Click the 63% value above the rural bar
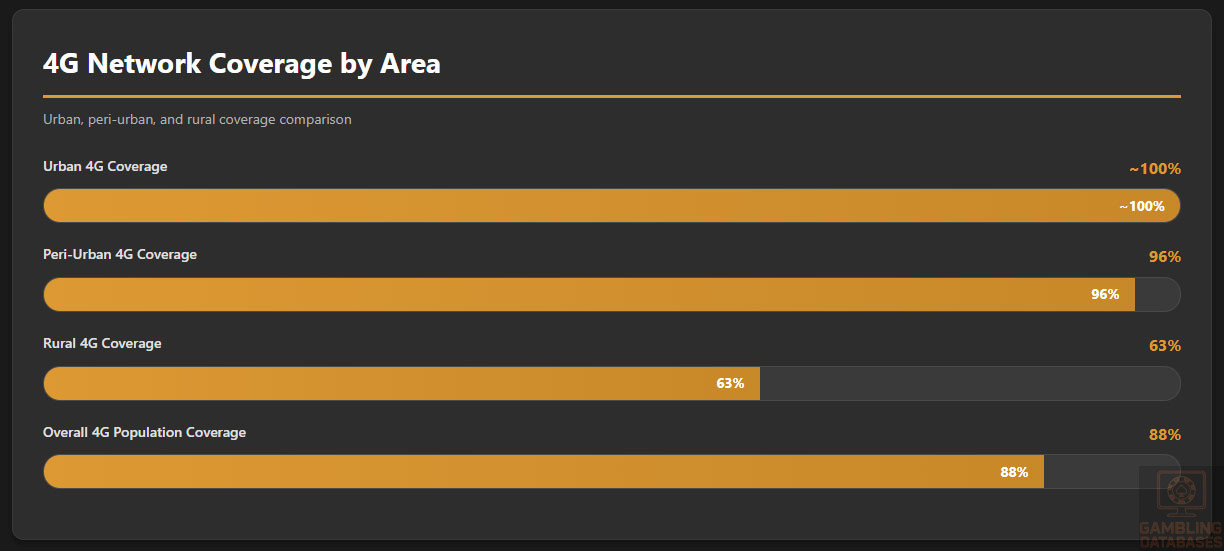This screenshot has width=1224, height=551. pyautogui.click(x=1165, y=346)
